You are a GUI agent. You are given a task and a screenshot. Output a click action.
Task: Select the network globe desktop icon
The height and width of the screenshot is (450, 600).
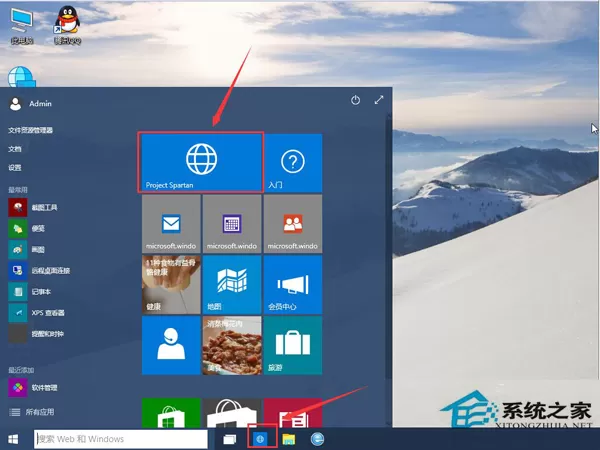21,77
